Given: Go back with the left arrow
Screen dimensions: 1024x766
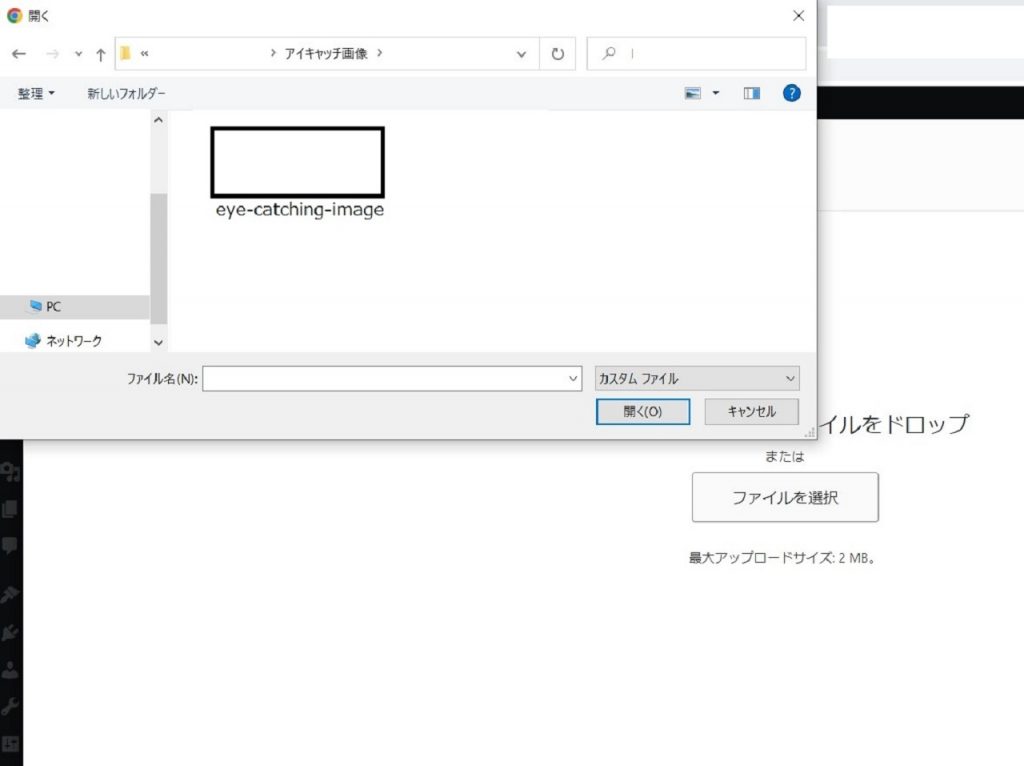Looking at the screenshot, I should point(19,54).
